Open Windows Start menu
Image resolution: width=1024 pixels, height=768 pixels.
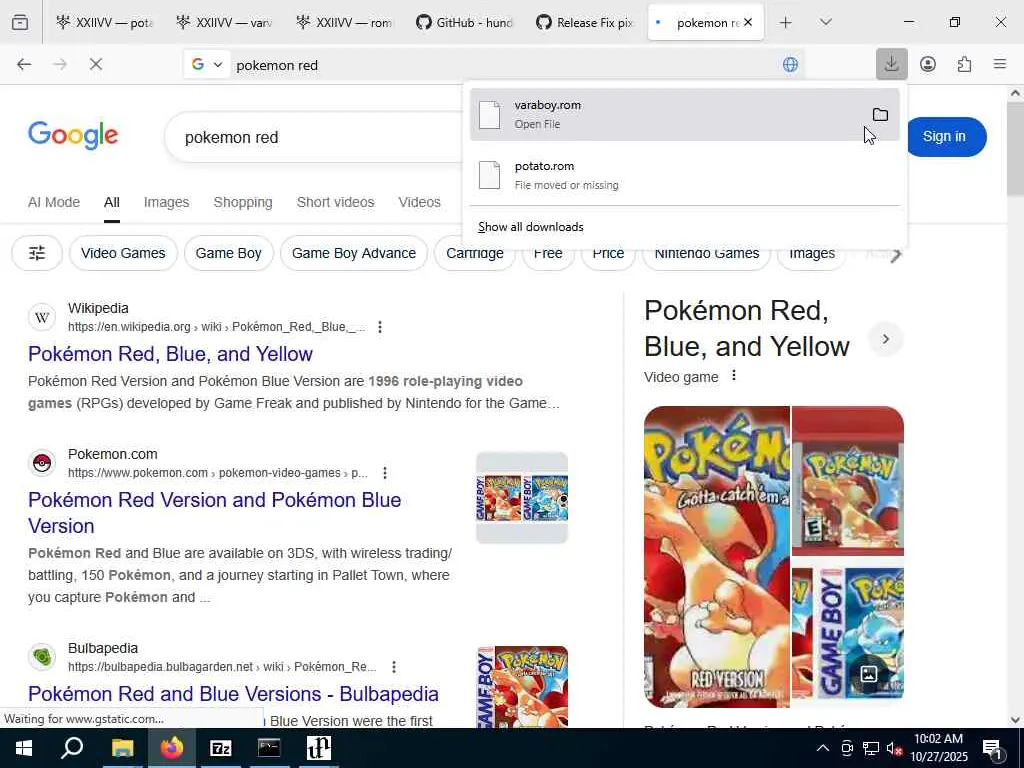pos(24,748)
